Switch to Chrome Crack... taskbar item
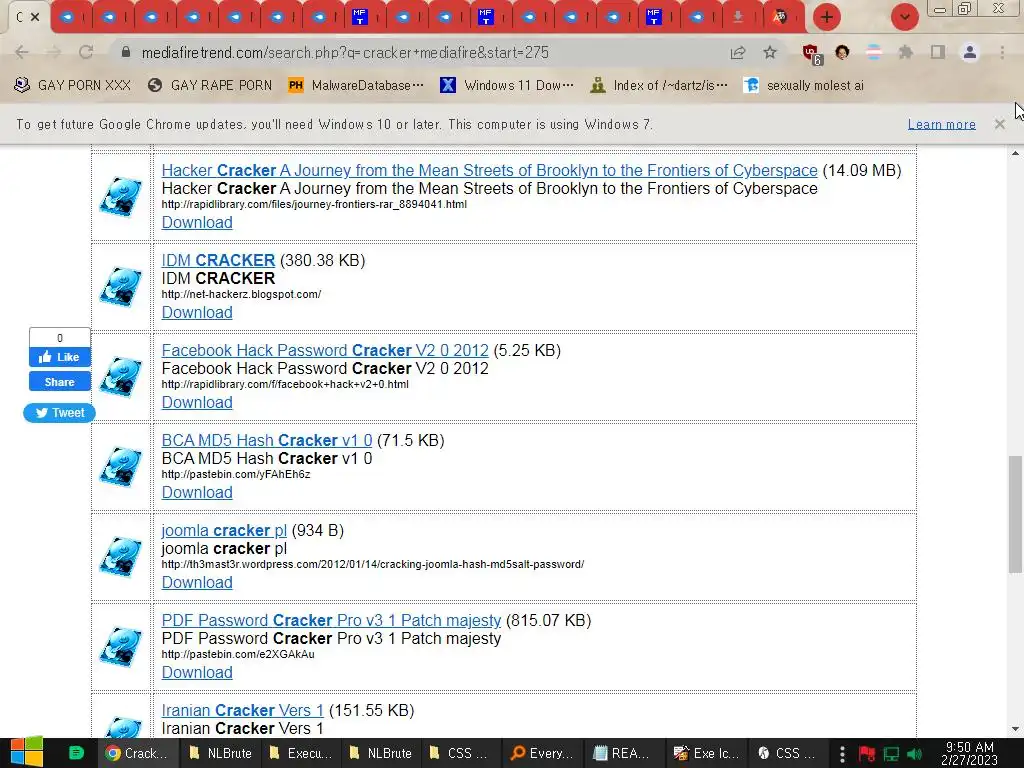 tap(136, 753)
